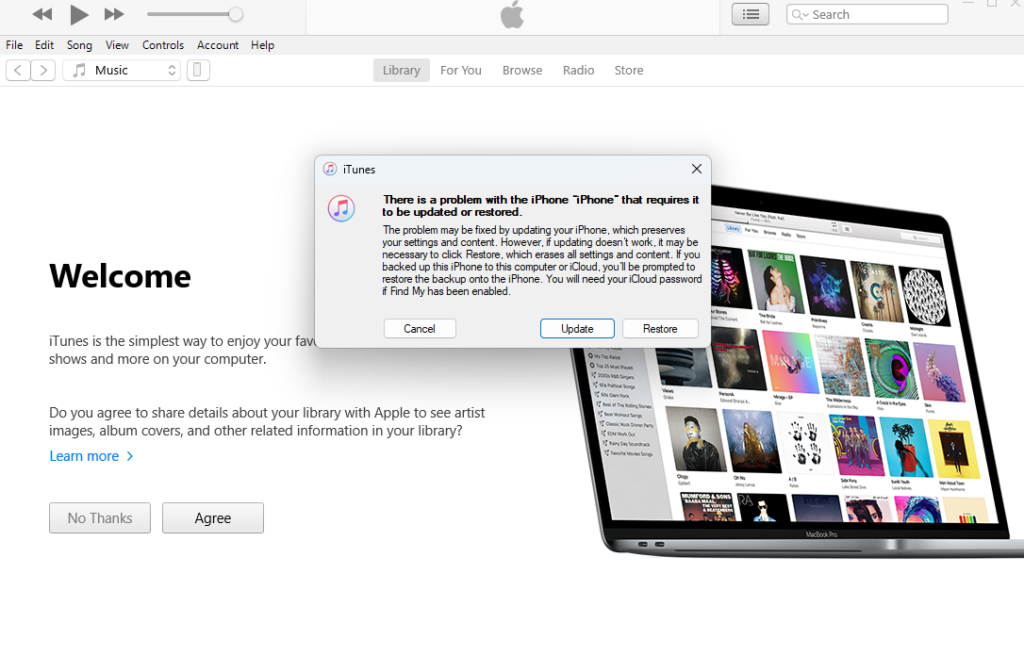Switch to the For You tab
Image resolution: width=1024 pixels, height=672 pixels.
(460, 70)
